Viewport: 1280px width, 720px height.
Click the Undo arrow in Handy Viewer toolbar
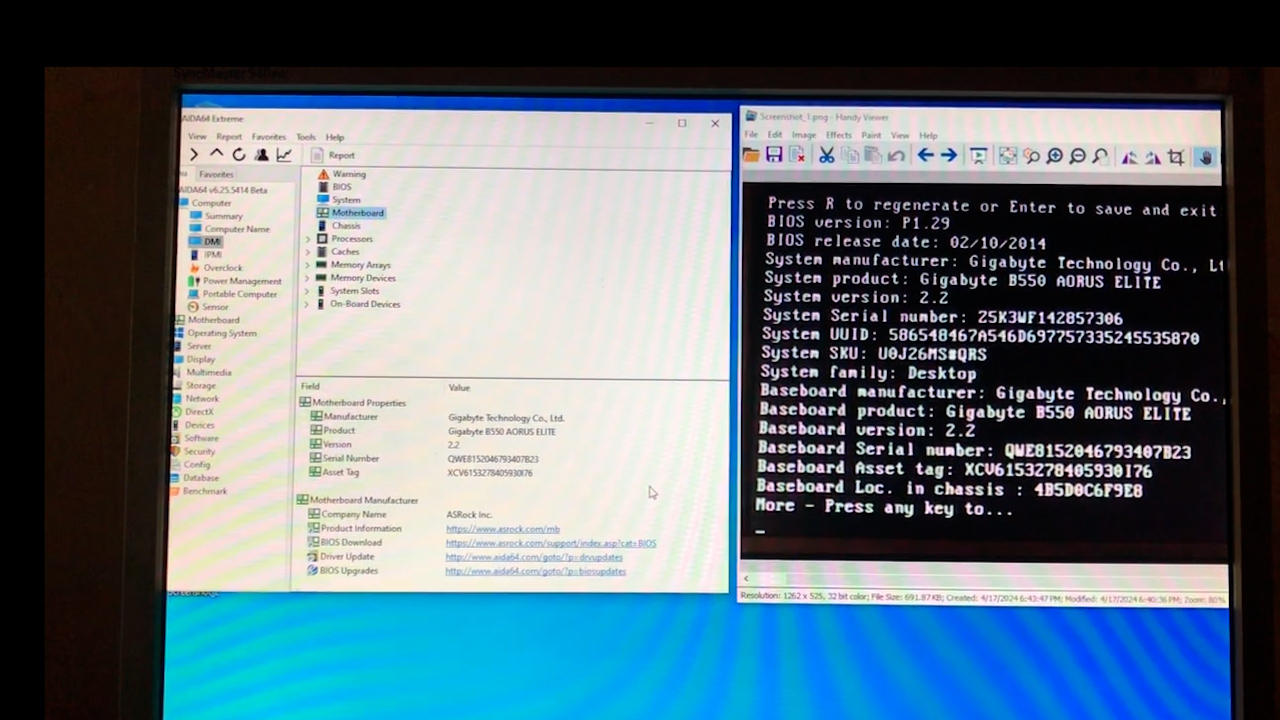click(896, 155)
